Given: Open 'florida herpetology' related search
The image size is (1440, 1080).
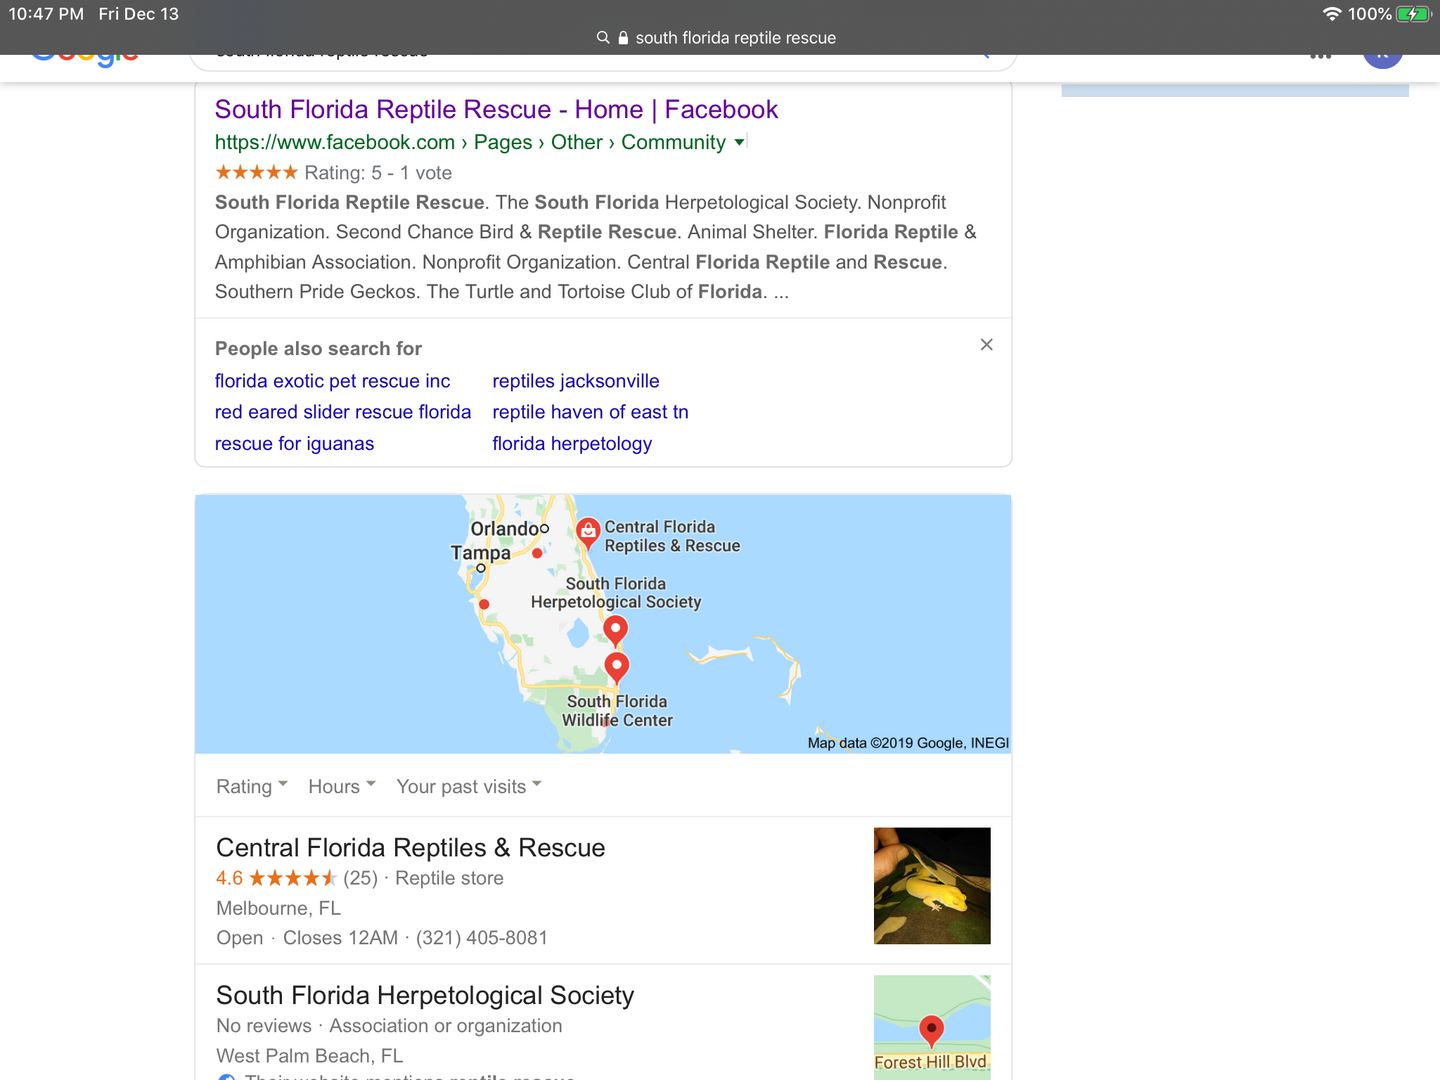Looking at the screenshot, I should pyautogui.click(x=572, y=443).
